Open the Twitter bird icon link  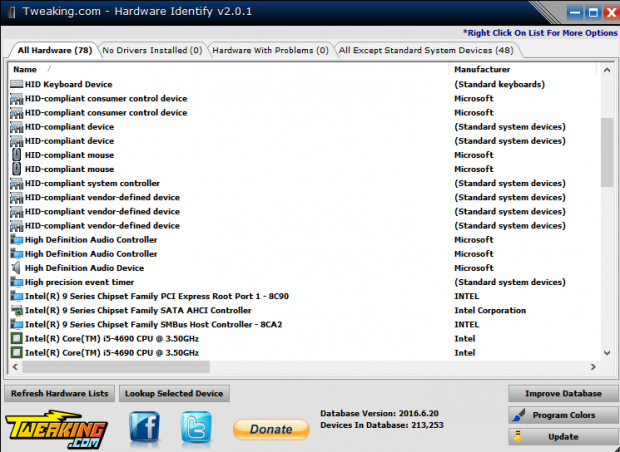[196, 427]
